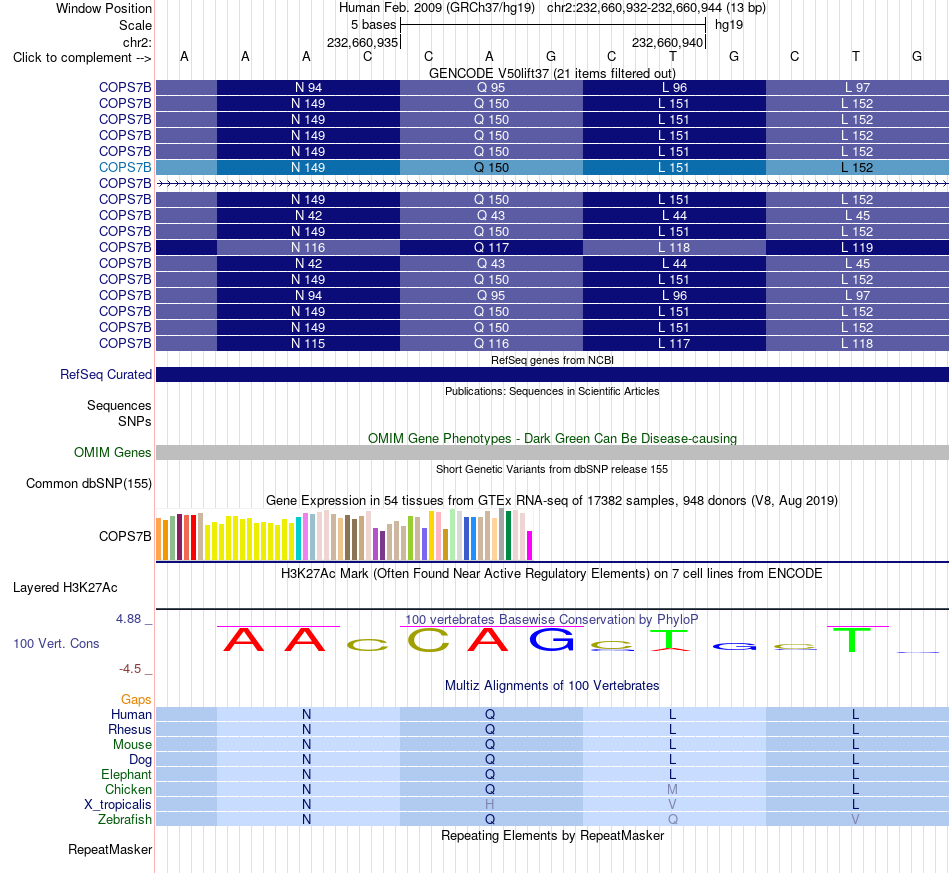The height and width of the screenshot is (873, 950).
Task: Click the RepeatMasker track label
Action: [110, 849]
